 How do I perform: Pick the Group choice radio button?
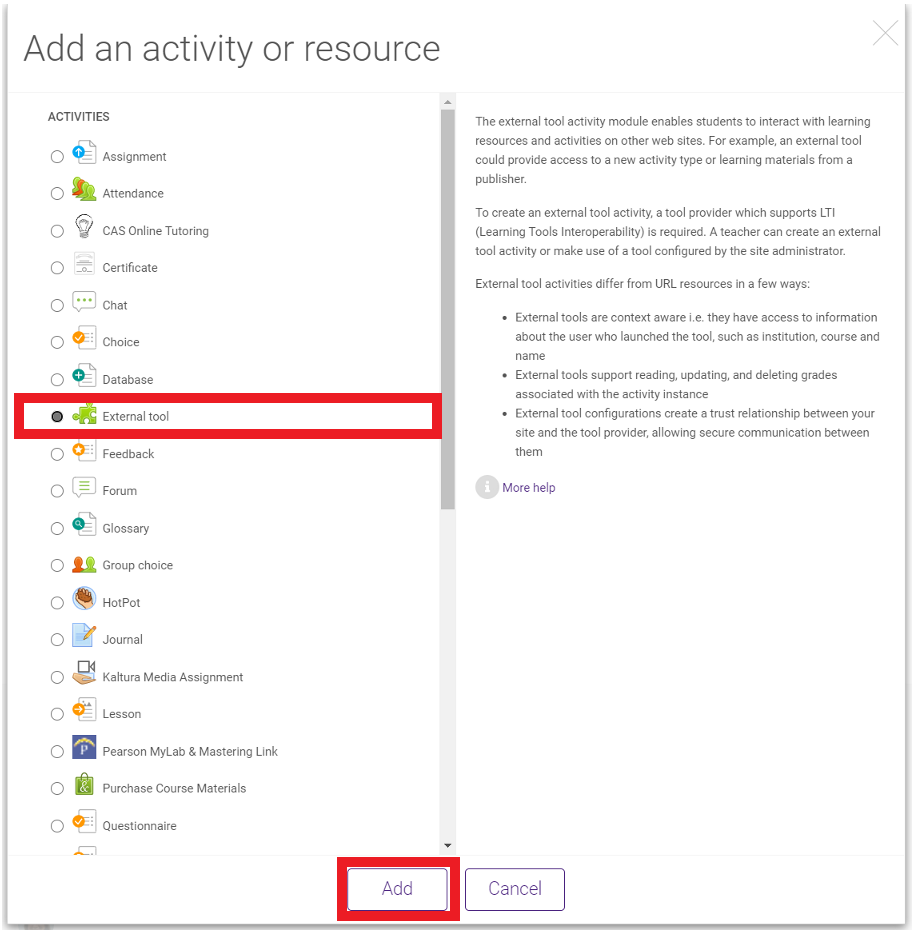57,565
